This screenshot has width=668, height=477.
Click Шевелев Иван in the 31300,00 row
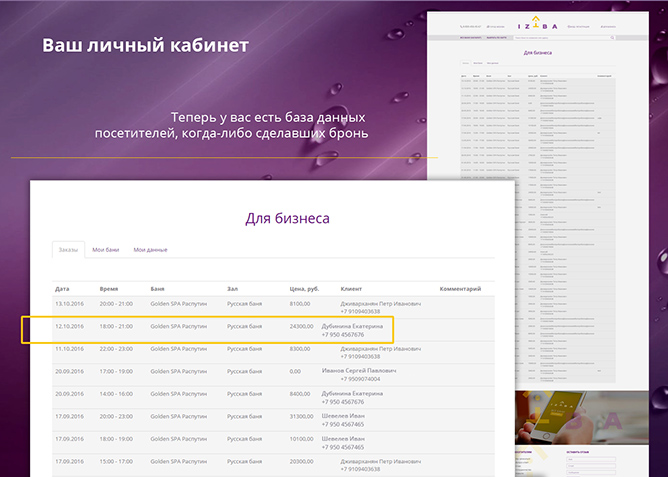coord(343,416)
